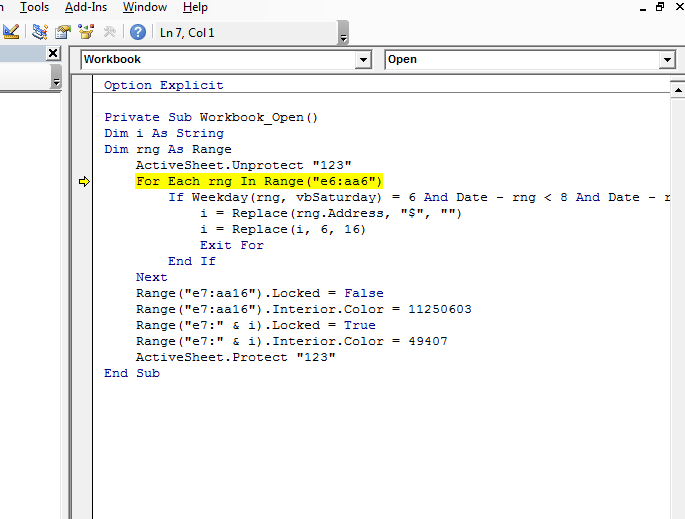The image size is (685, 519).
Task: Click the yellow execution arrow in margin
Action: [84, 181]
